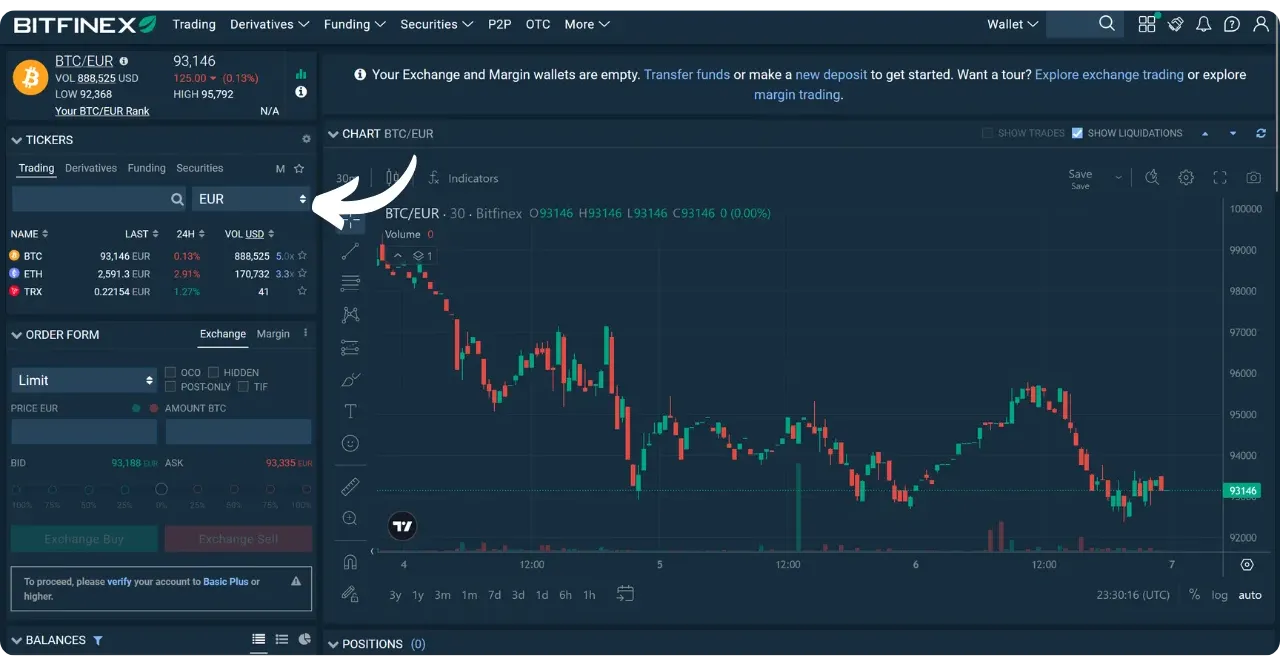Select the trend line drawing tool
This screenshot has width=1280, height=666.
[350, 251]
